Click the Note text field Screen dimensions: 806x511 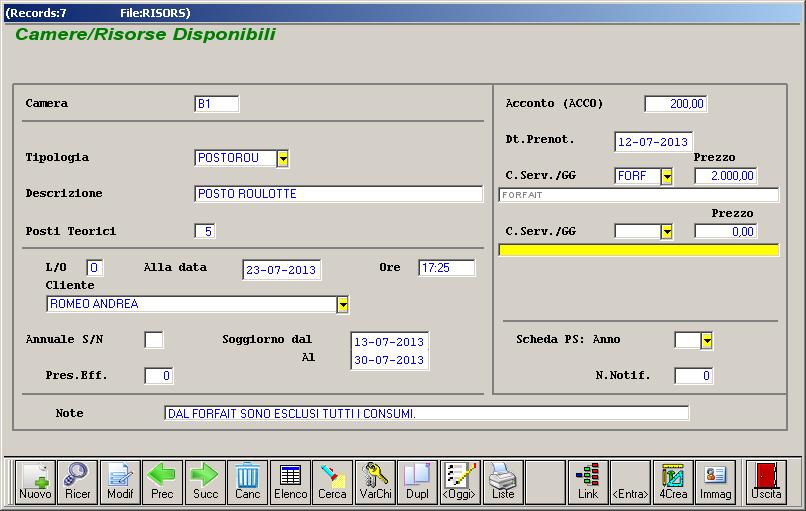426,413
